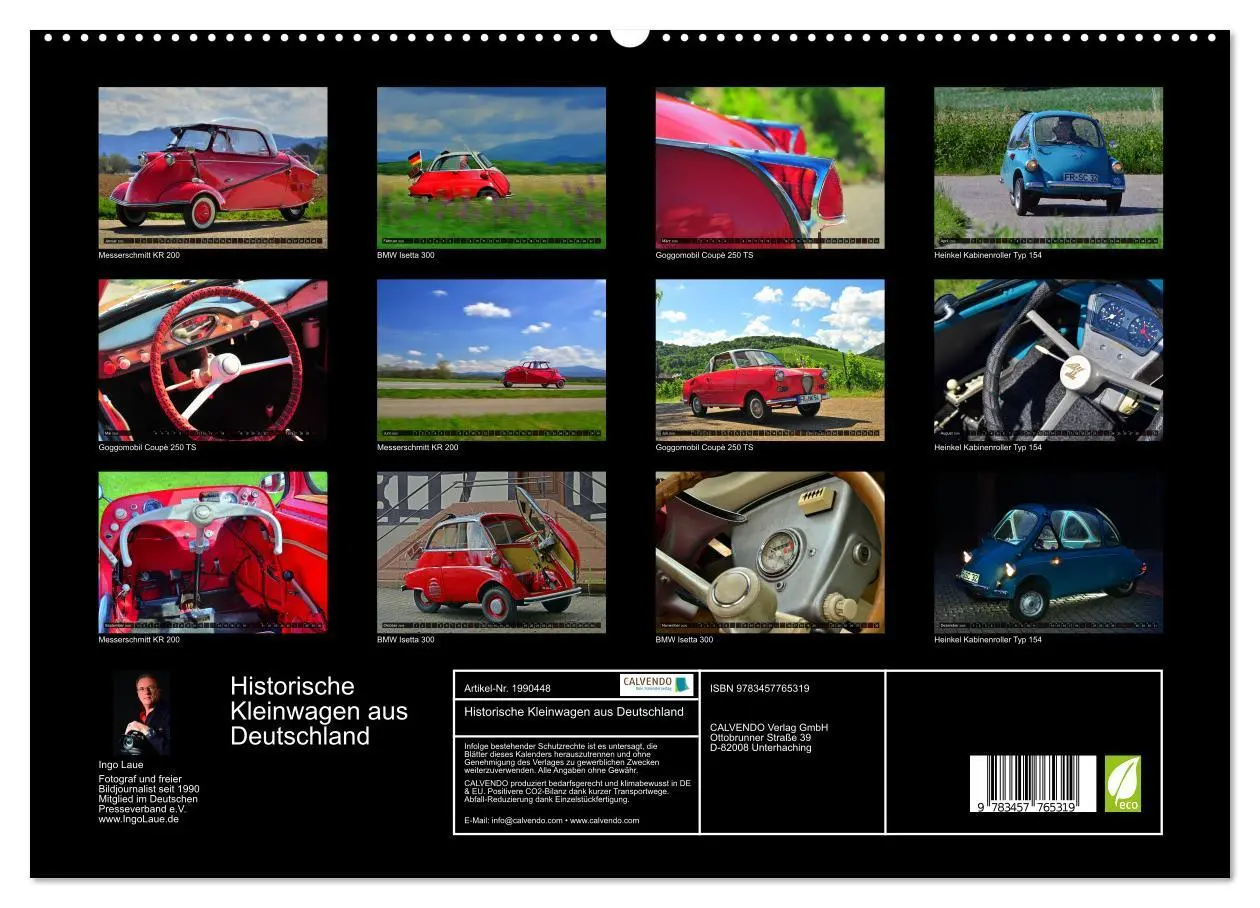1260x908 pixels.
Task: Click the Infolge bestehender Schutzrechte legal paragraph
Action: pos(562,758)
